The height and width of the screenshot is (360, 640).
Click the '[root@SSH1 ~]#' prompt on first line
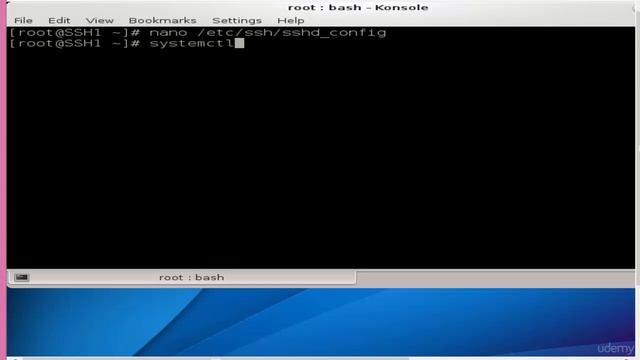point(75,32)
